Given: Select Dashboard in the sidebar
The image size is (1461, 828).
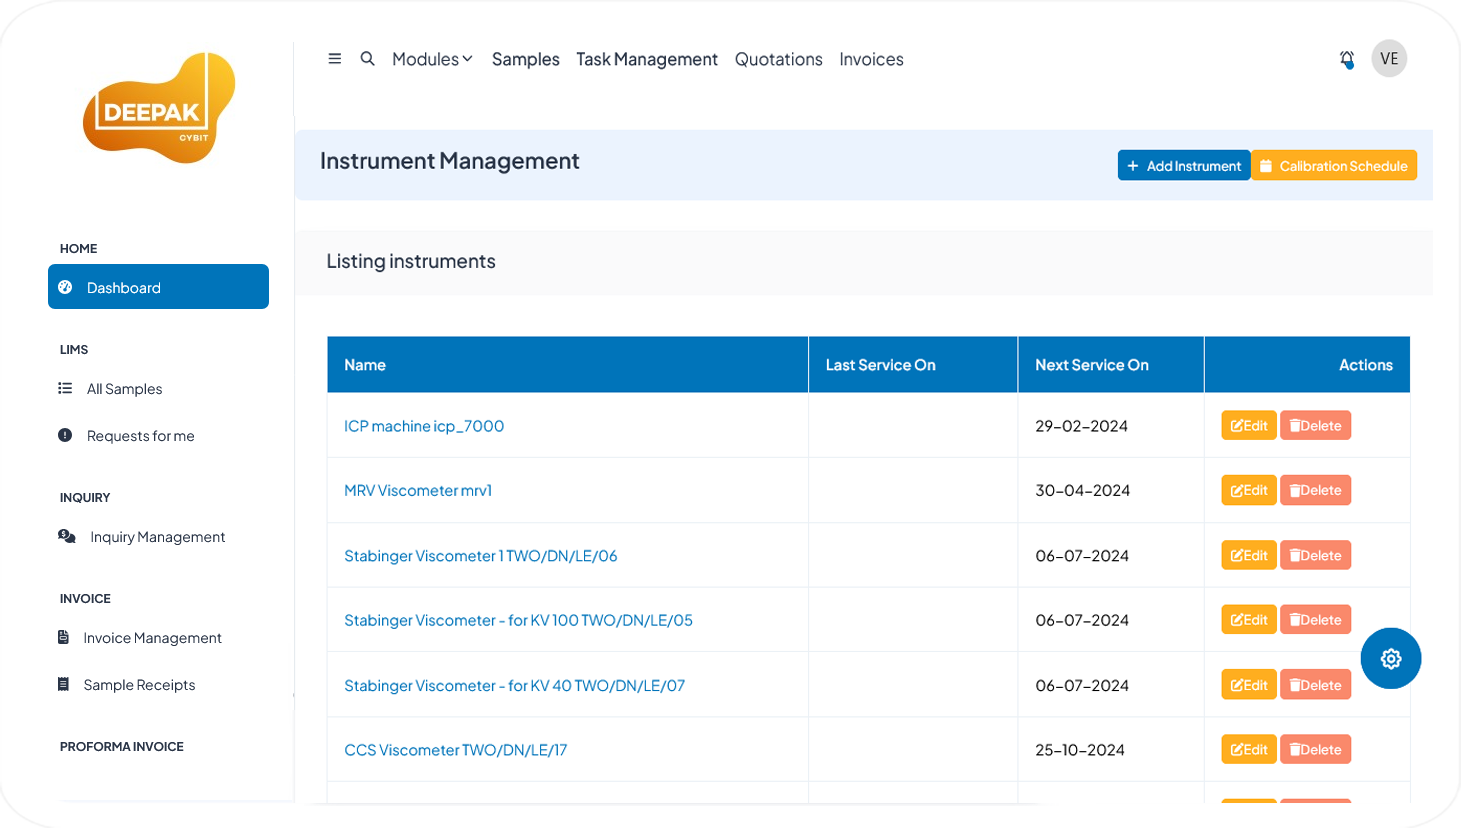Looking at the screenshot, I should tap(158, 287).
